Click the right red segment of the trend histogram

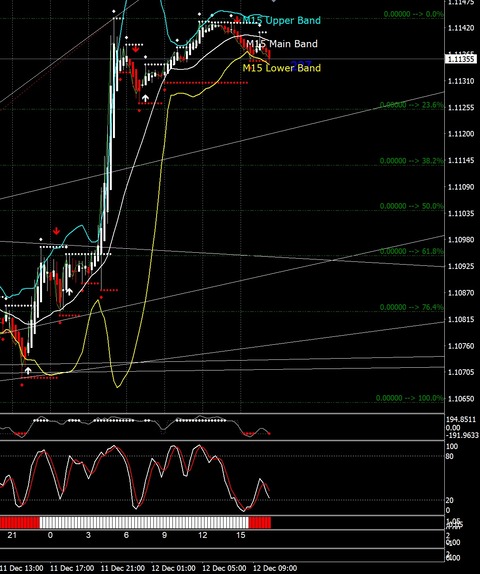click(260, 522)
